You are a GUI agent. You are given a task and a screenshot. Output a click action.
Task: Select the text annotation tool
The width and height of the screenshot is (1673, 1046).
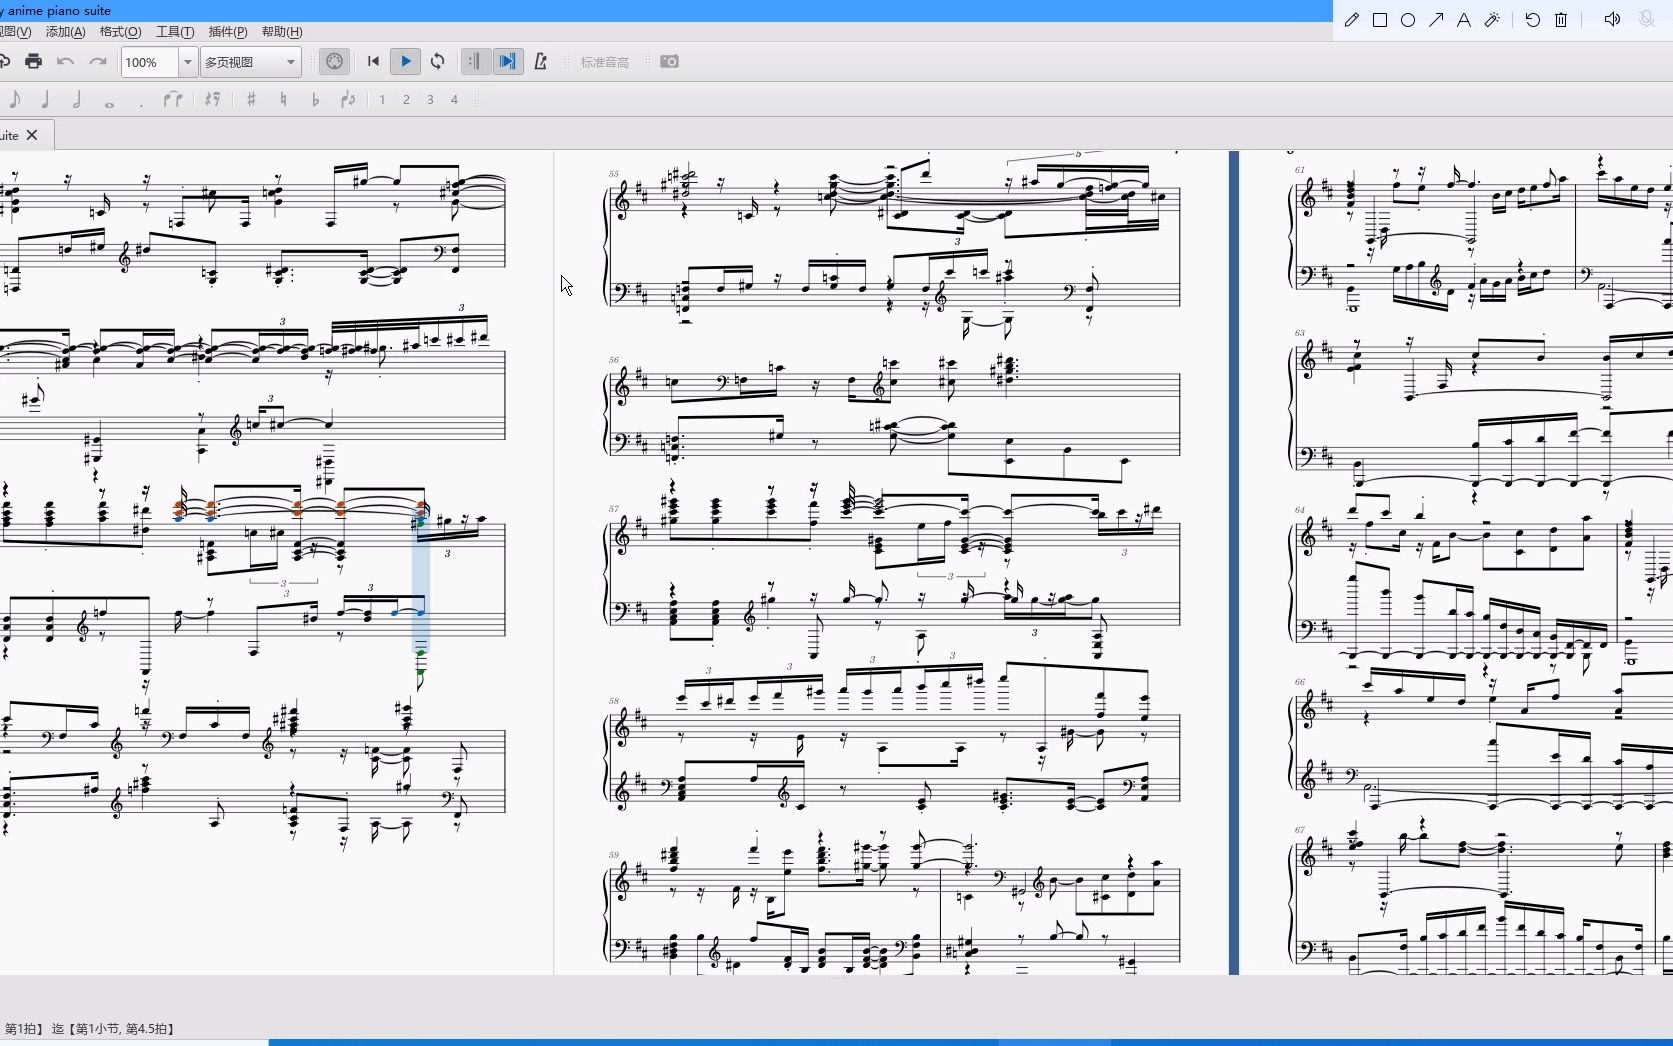pos(1464,20)
